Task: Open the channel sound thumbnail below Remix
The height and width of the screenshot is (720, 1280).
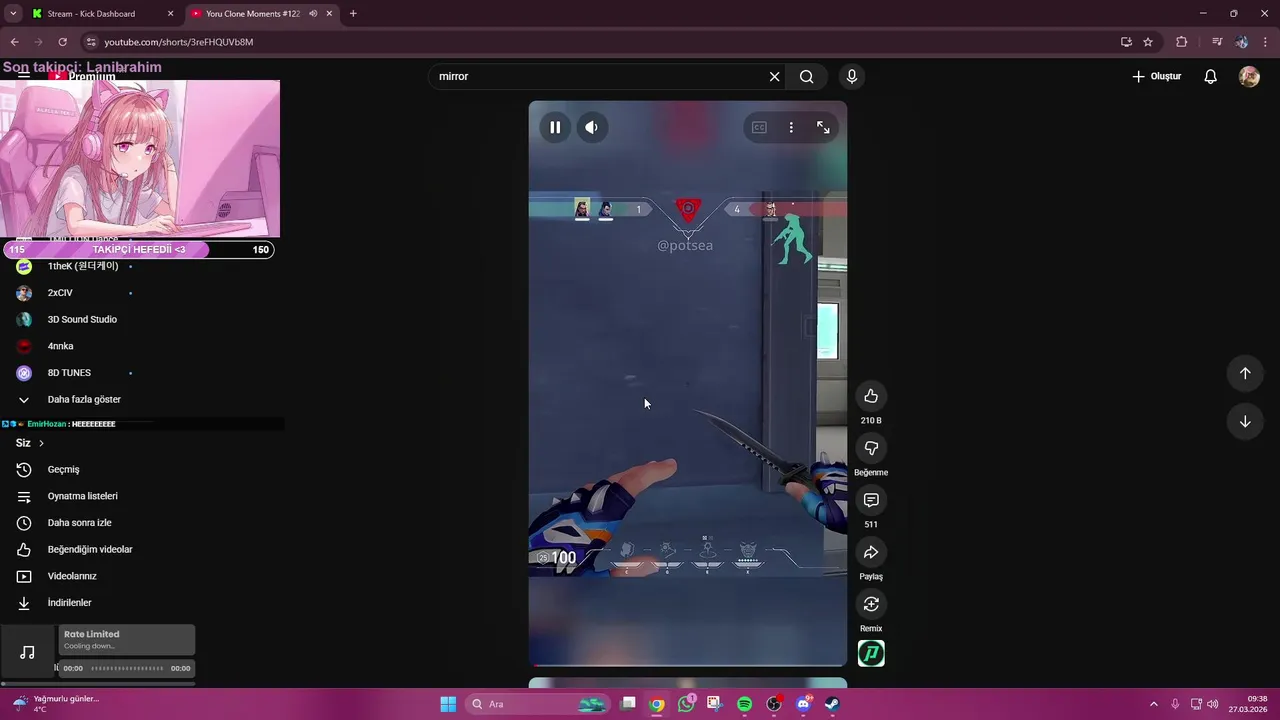Action: click(871, 654)
